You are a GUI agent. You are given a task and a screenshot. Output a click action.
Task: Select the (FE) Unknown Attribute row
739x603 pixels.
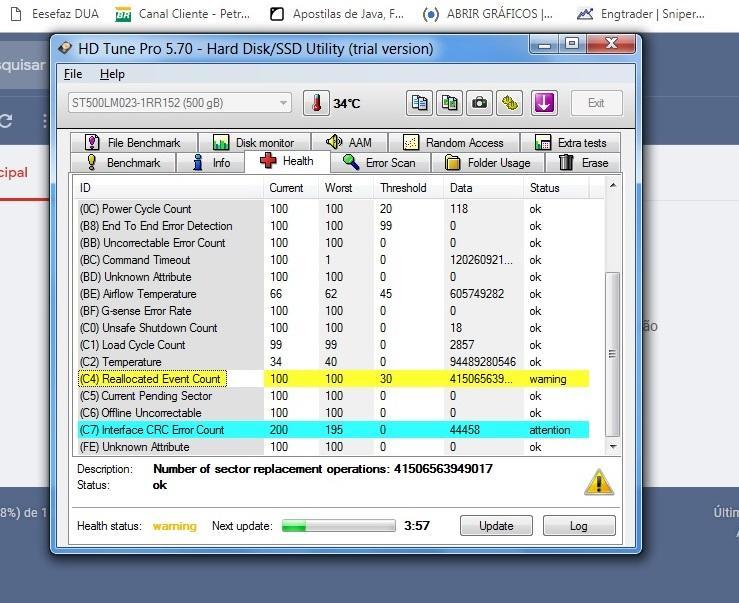[x=333, y=446]
